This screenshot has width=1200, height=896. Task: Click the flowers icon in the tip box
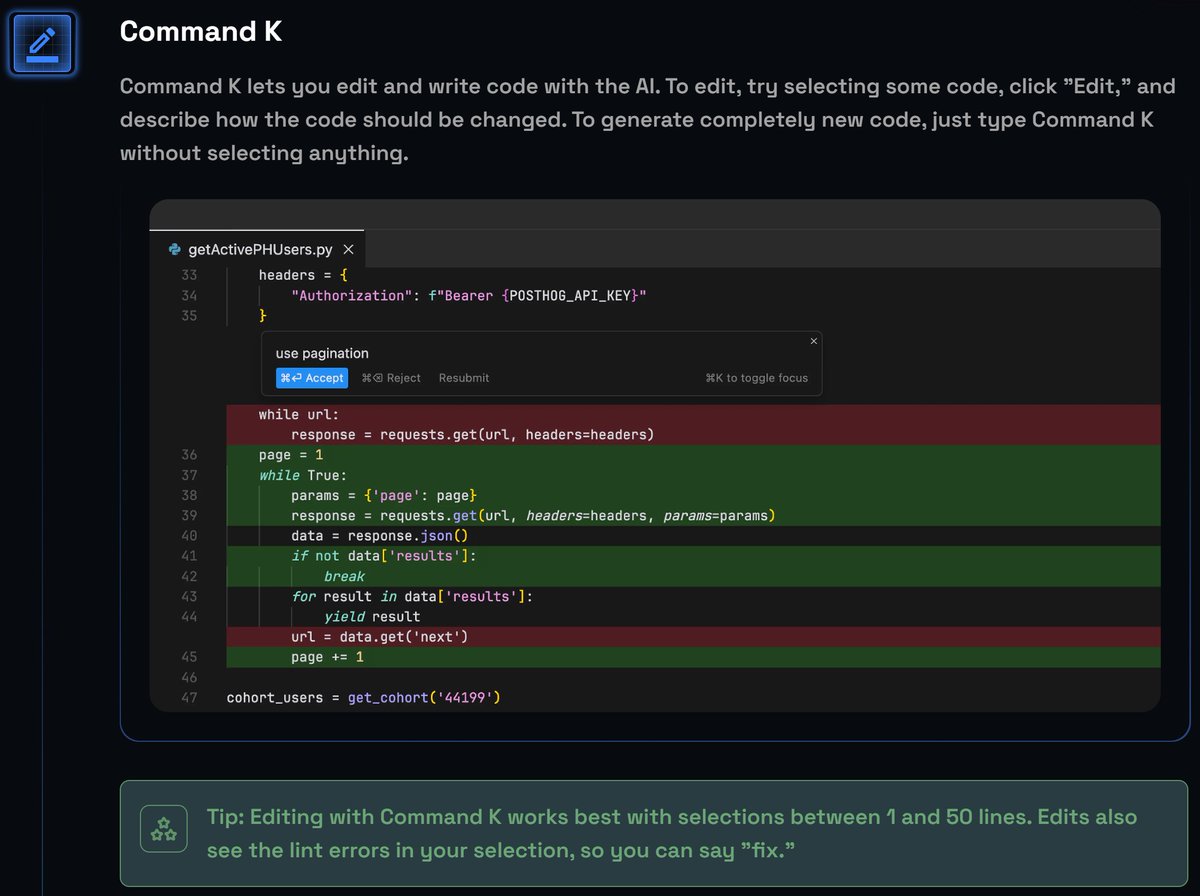click(163, 828)
